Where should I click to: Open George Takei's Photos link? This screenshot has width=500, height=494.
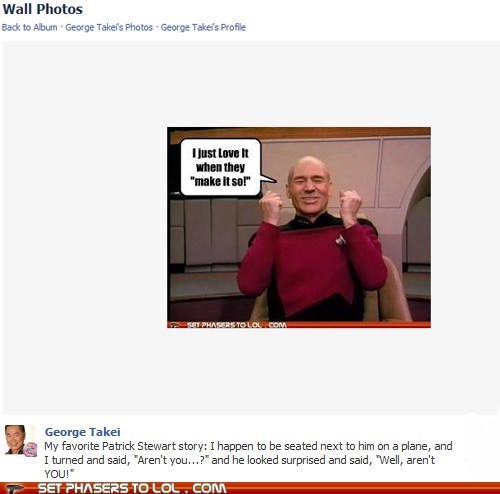click(109, 27)
